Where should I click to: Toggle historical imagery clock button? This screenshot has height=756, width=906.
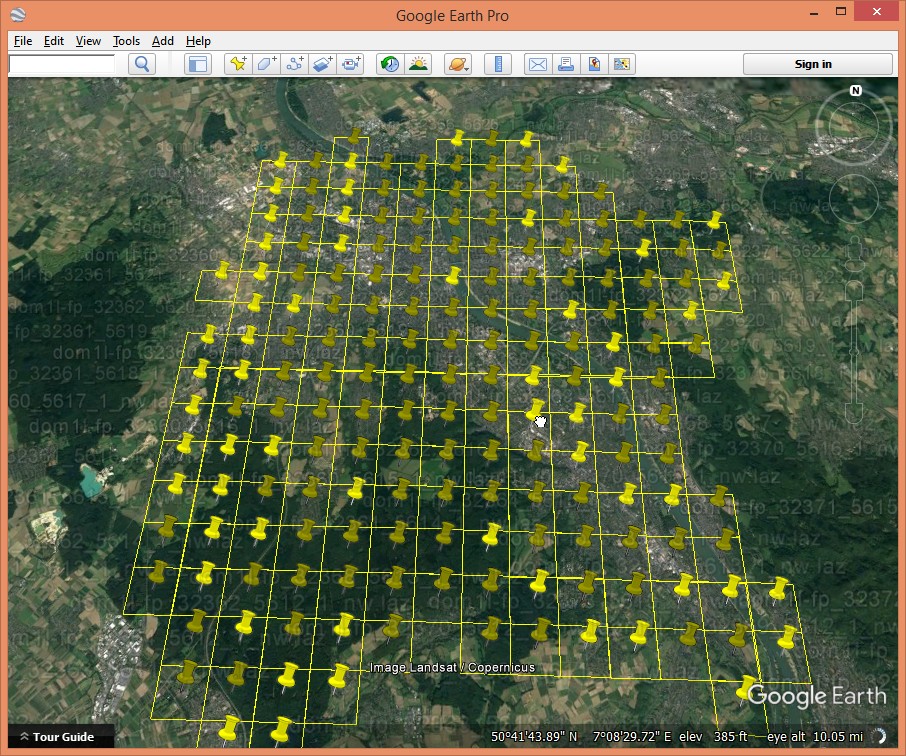[x=390, y=64]
